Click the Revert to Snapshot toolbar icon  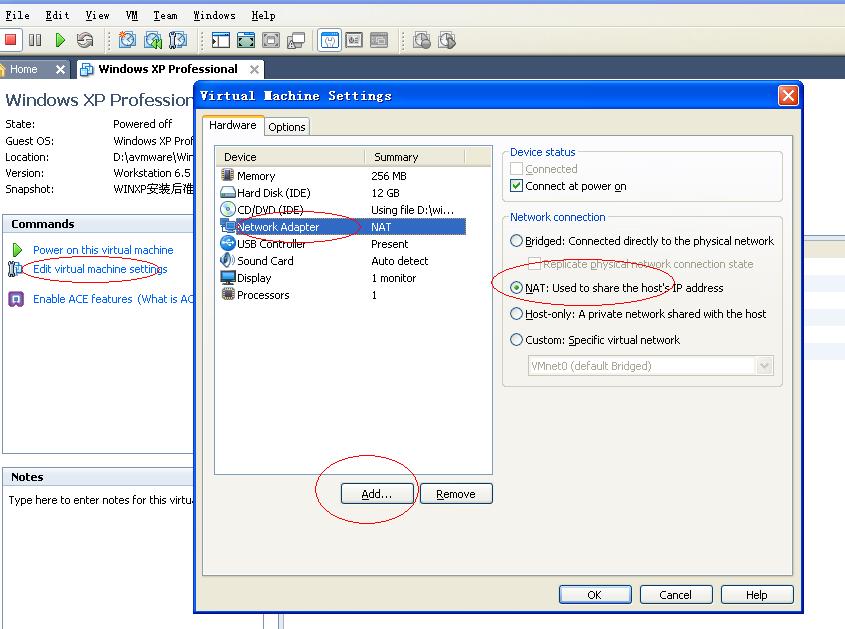(x=153, y=40)
